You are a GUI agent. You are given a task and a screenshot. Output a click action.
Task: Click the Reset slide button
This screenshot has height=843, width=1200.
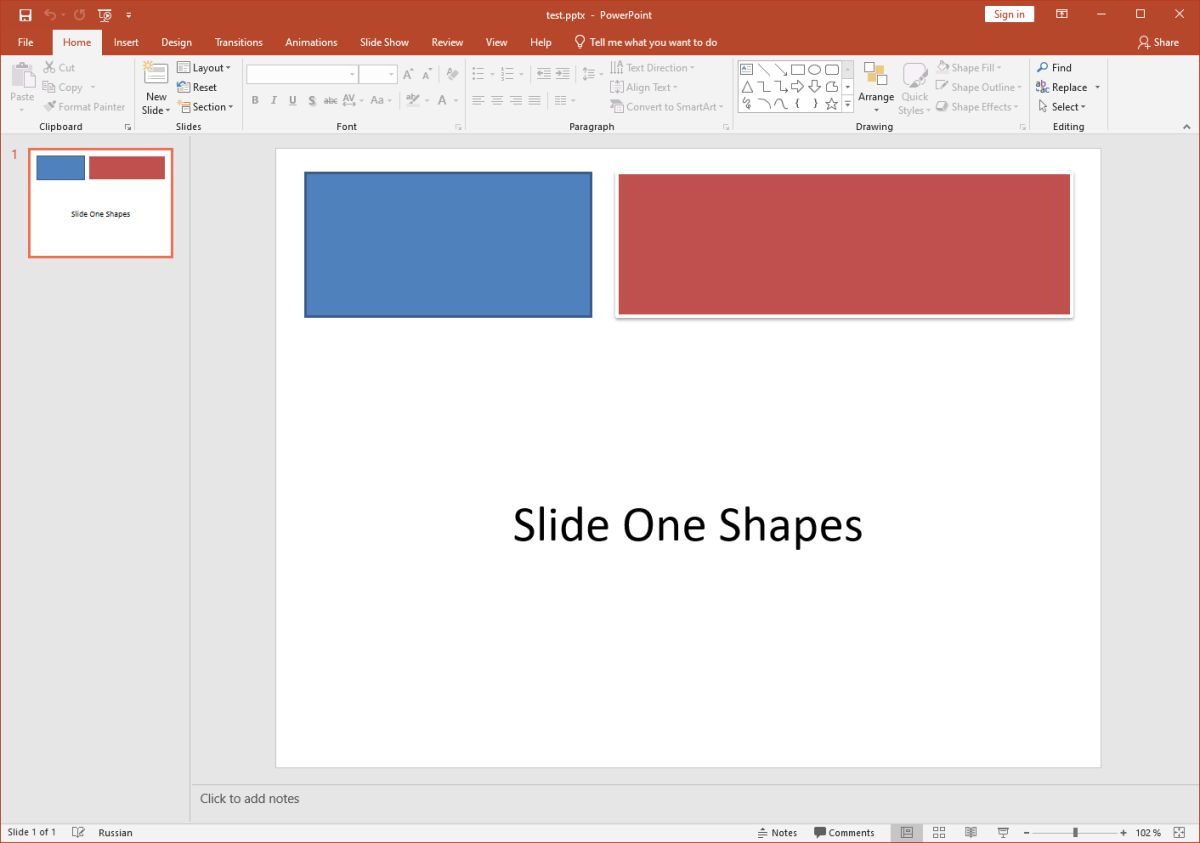coord(197,87)
